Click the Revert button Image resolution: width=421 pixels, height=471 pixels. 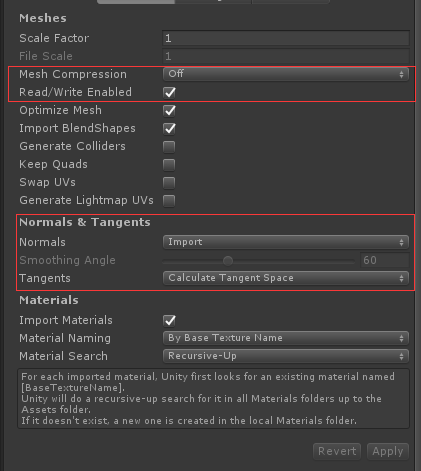337,451
